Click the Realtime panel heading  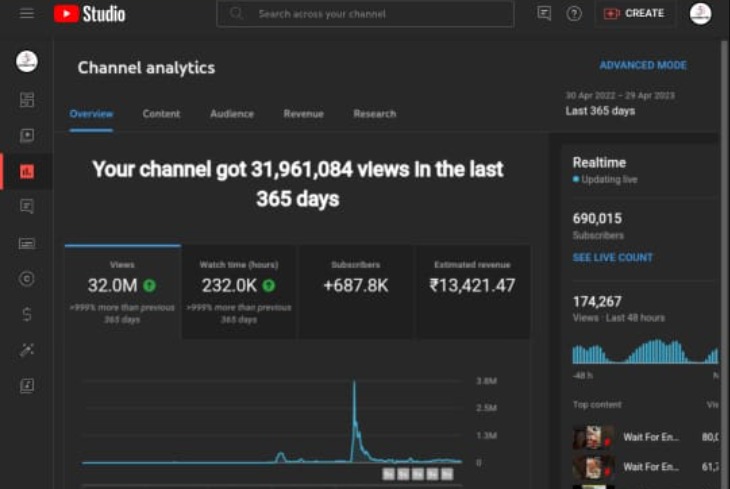pos(599,163)
